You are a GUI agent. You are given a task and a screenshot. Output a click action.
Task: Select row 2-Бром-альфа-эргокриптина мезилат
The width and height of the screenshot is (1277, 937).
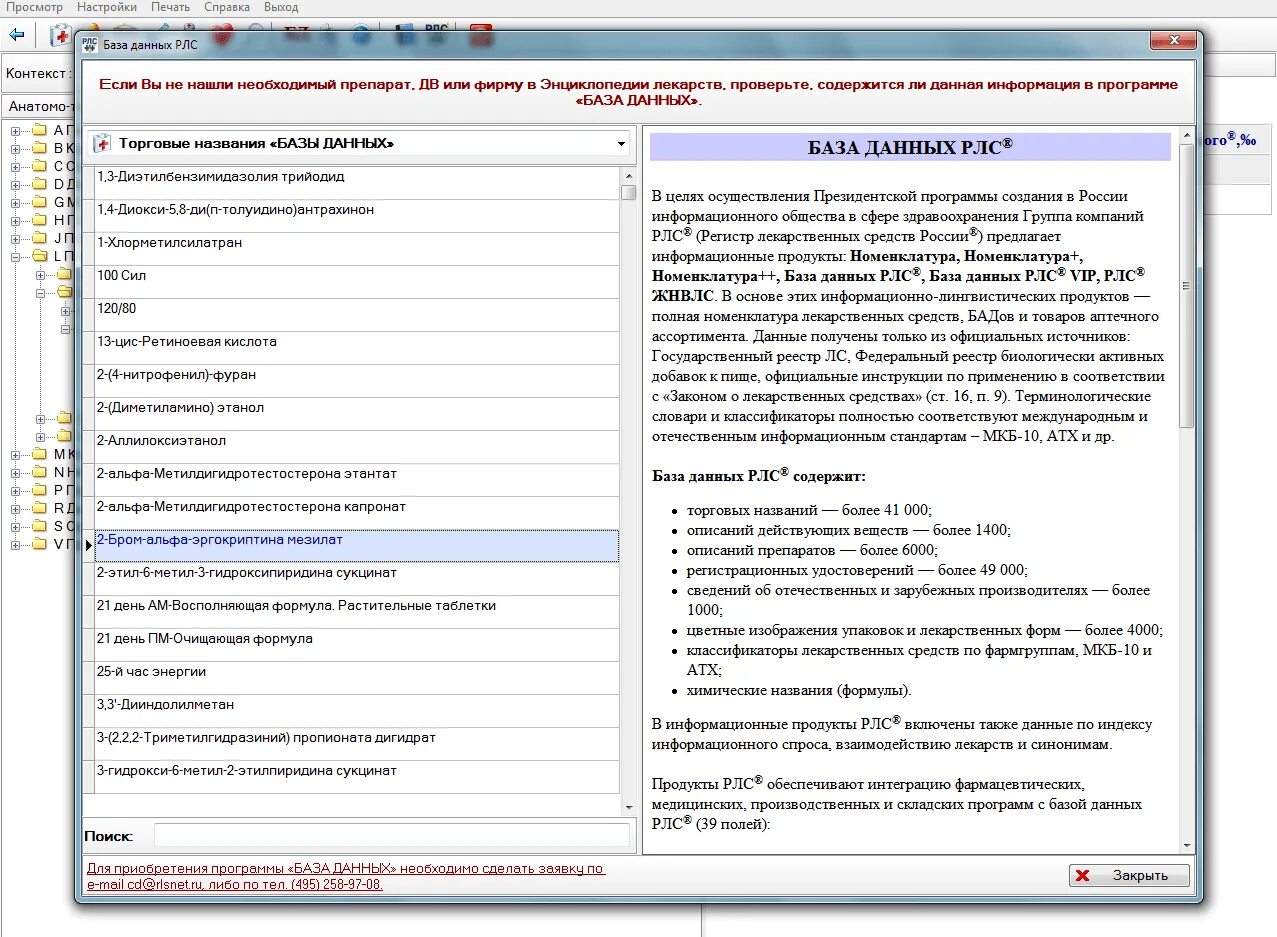(357, 546)
